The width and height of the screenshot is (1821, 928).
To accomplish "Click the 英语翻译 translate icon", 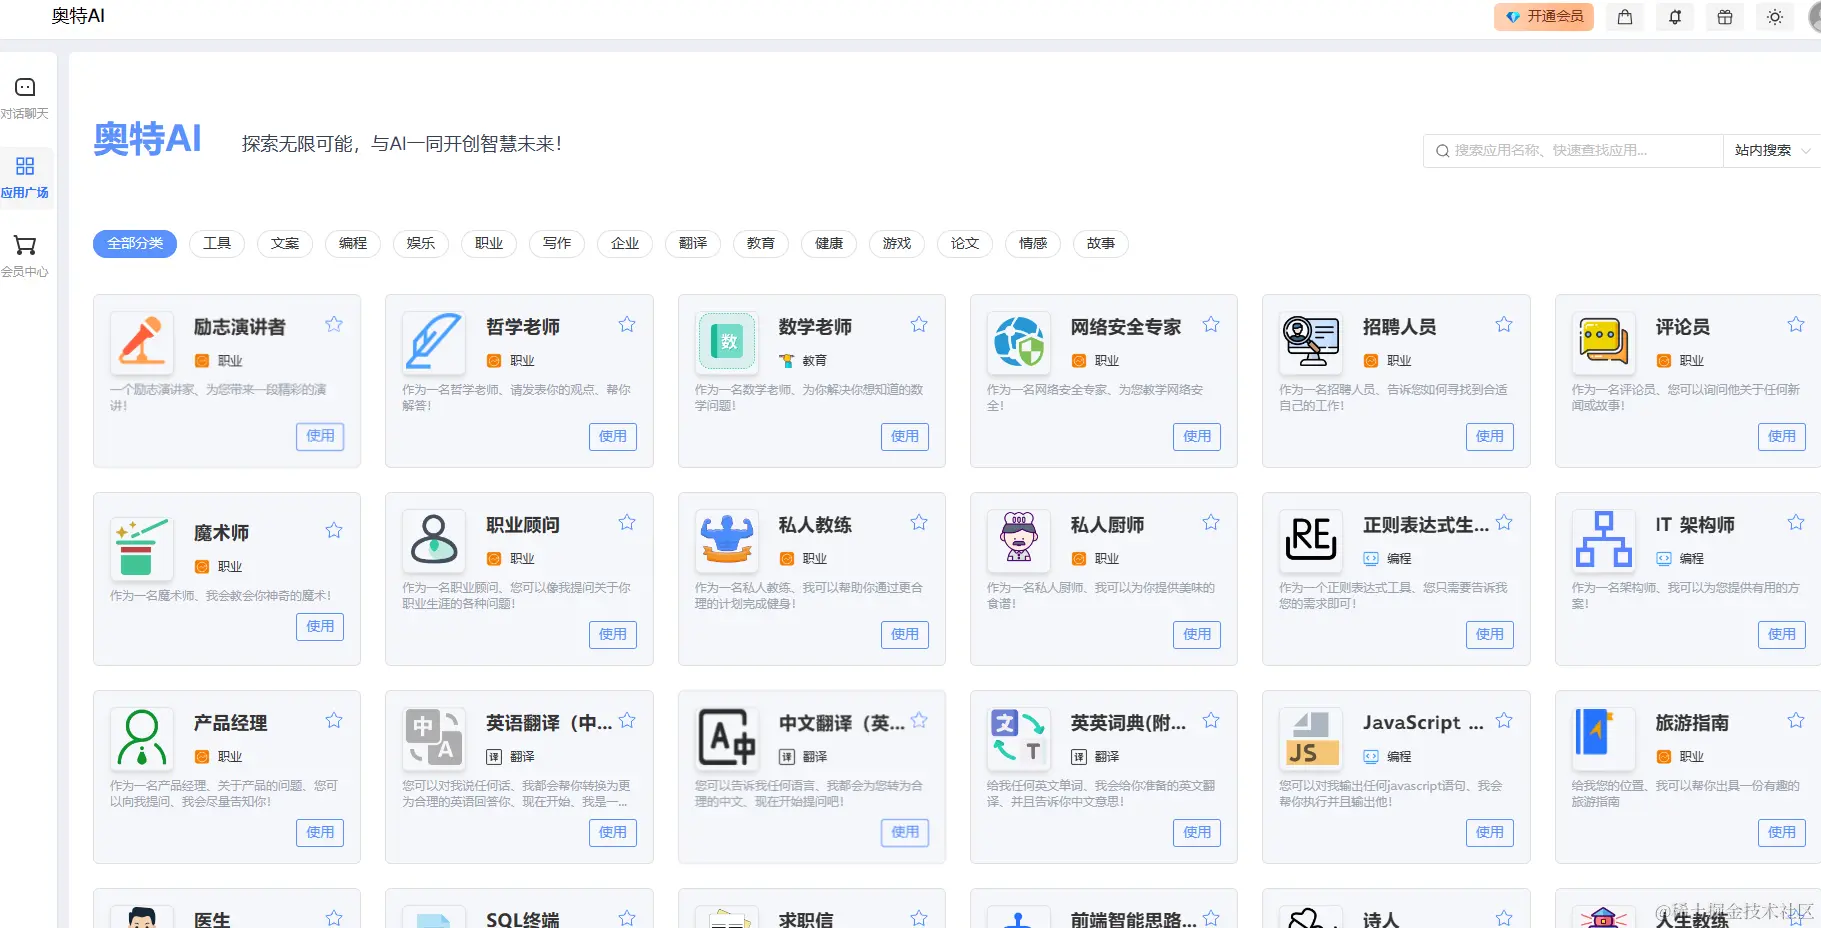I will click(435, 738).
